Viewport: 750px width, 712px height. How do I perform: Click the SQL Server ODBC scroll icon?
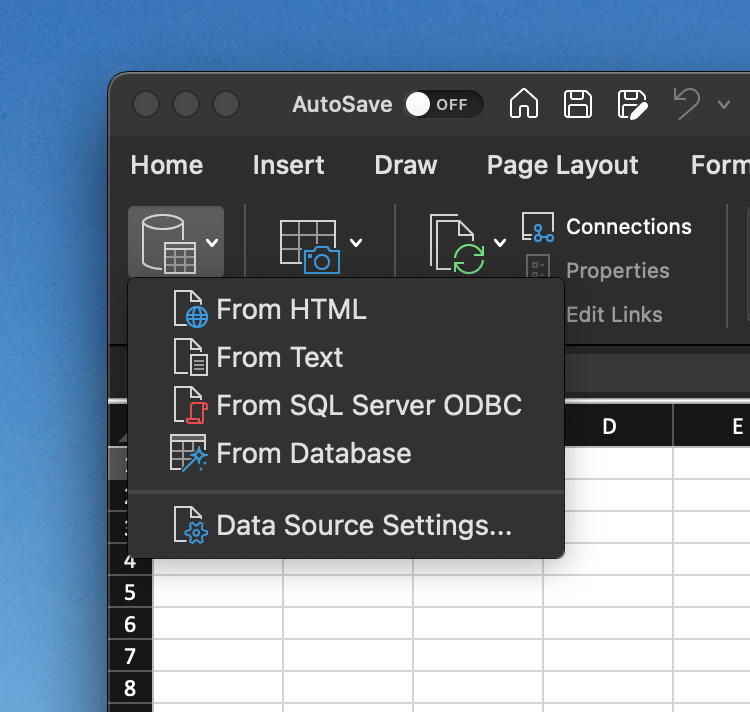(190, 405)
